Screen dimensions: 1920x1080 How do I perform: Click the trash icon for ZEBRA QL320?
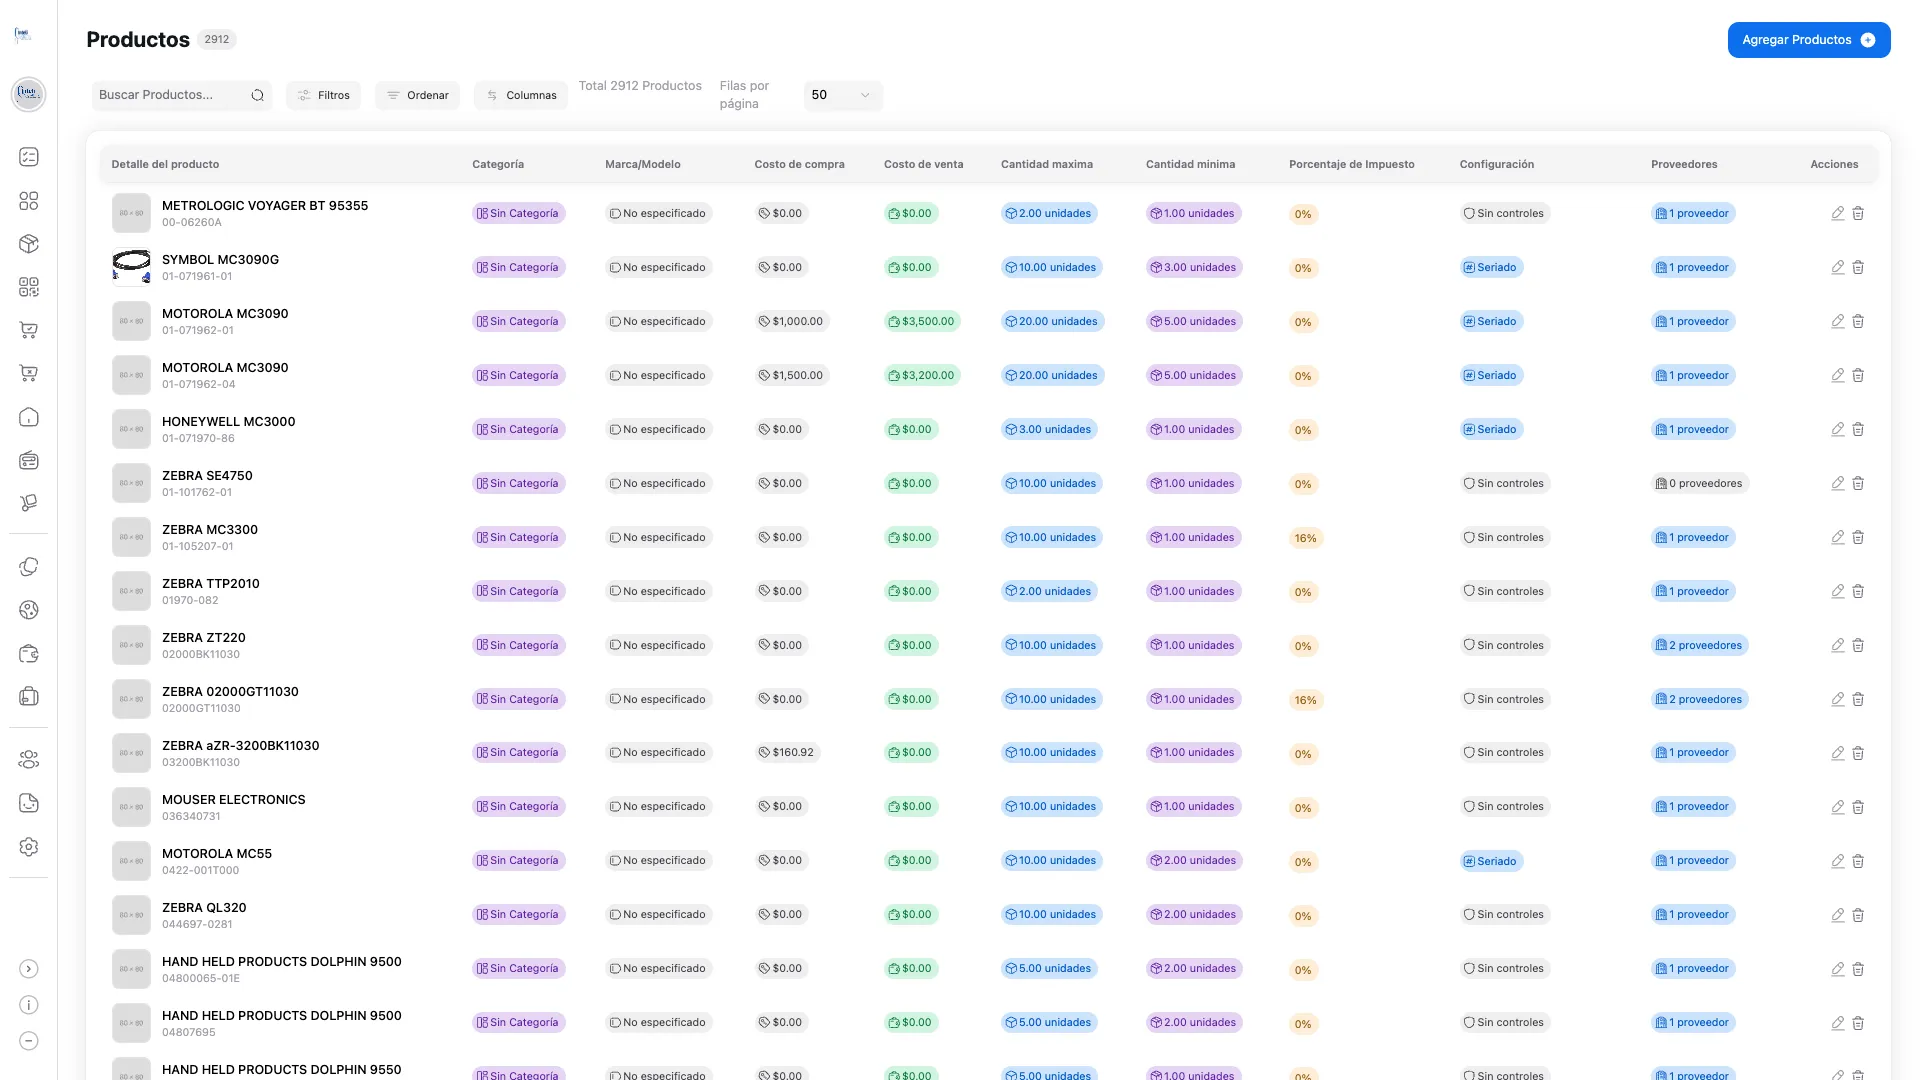point(1858,915)
